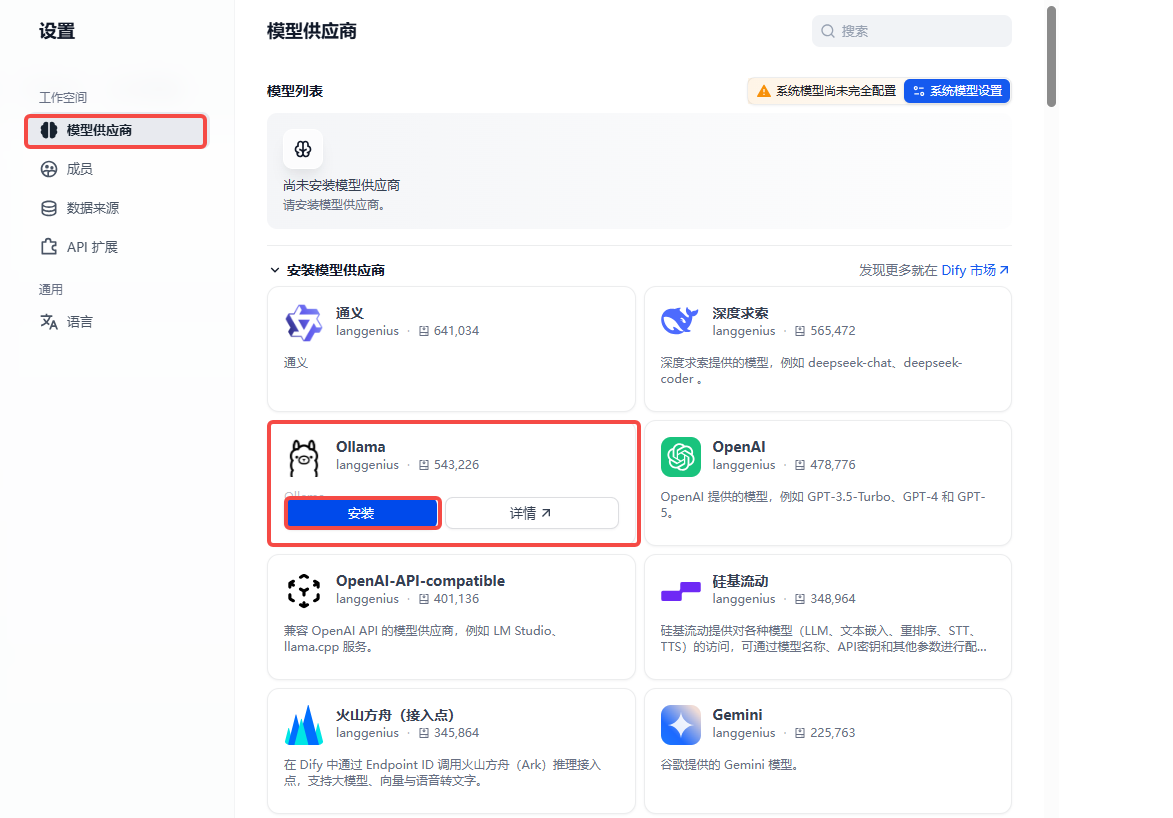Click the OpenAI green logo
This screenshot has height=818, width=1173.
coord(681,457)
